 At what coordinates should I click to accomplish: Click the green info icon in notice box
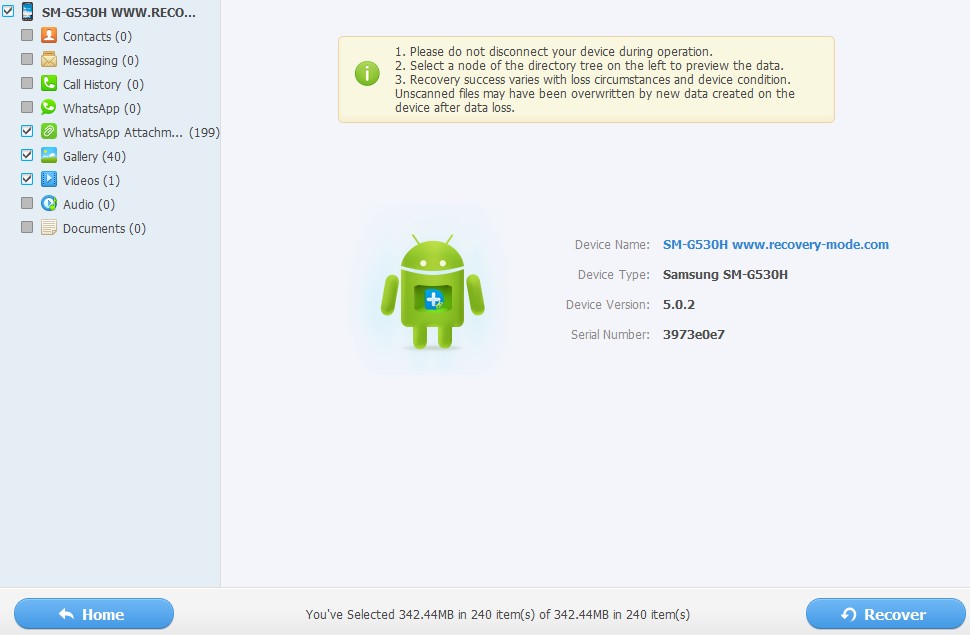(x=367, y=74)
